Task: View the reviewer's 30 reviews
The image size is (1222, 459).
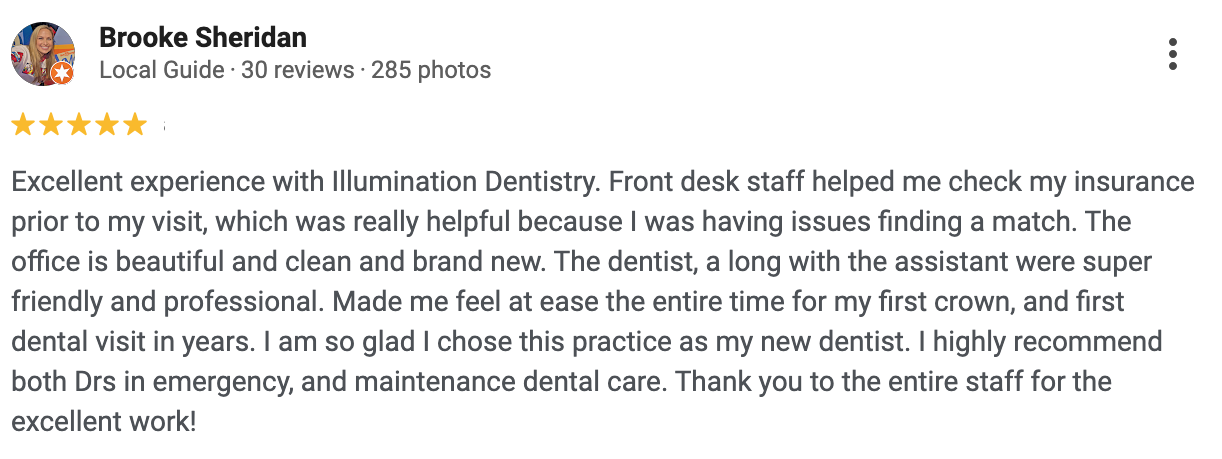Action: 298,71
